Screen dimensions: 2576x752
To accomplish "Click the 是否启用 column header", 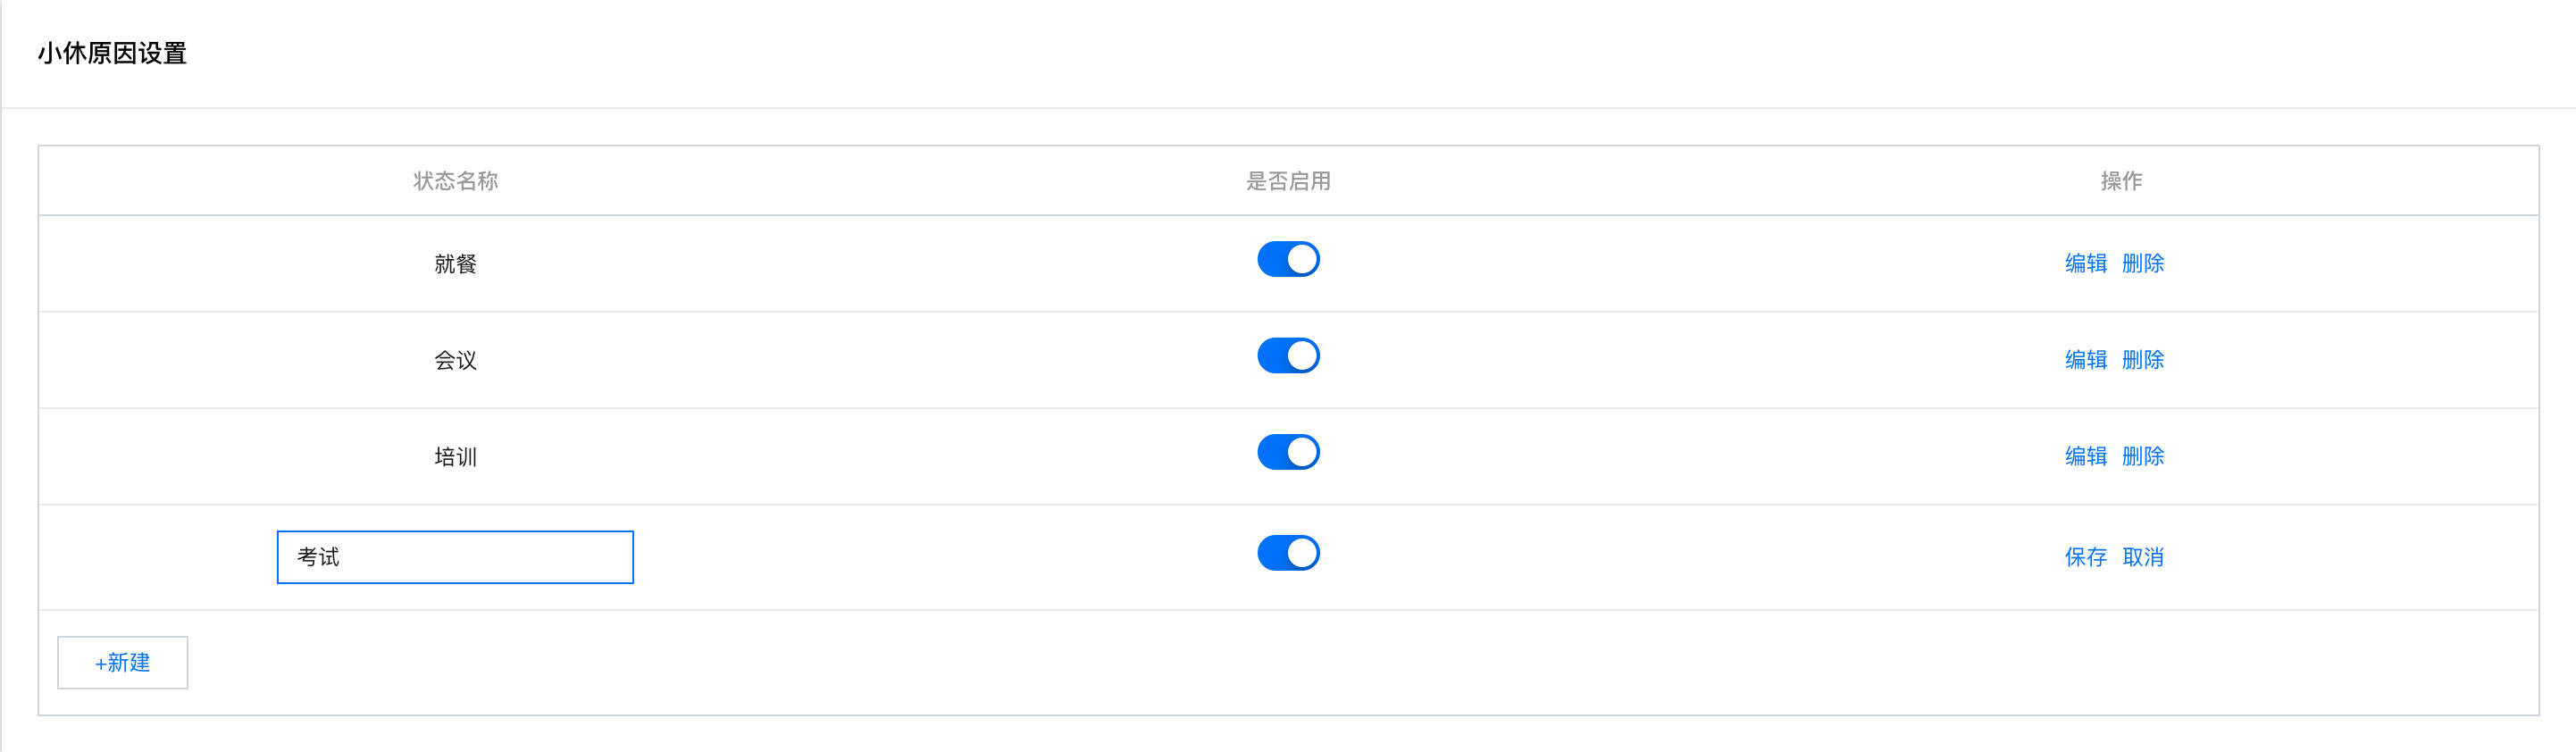I will point(1288,181).
